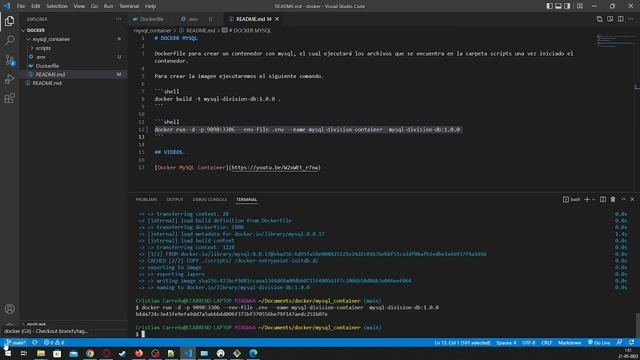Click the bash terminal profile label
The image size is (640, 360).
point(571,200)
